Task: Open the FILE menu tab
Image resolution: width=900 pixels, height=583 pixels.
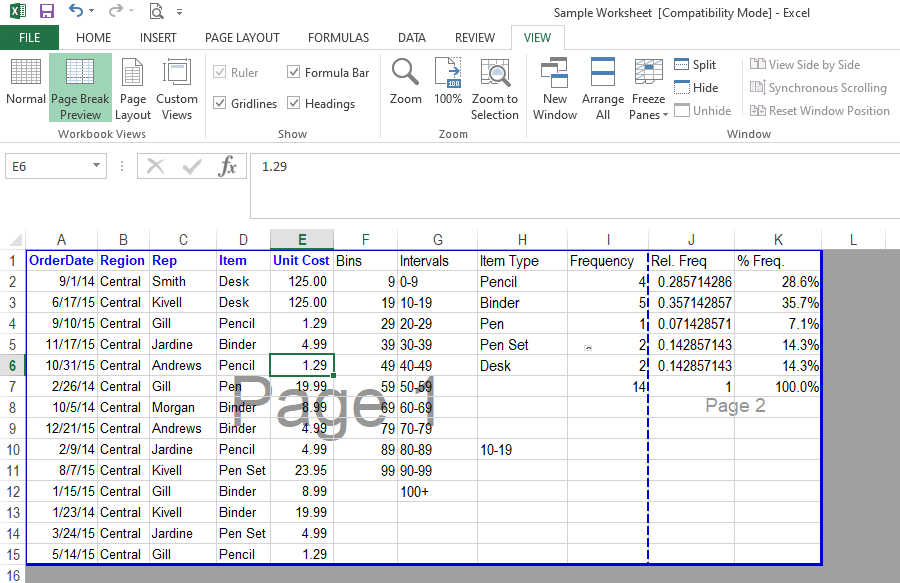Action: [29, 38]
